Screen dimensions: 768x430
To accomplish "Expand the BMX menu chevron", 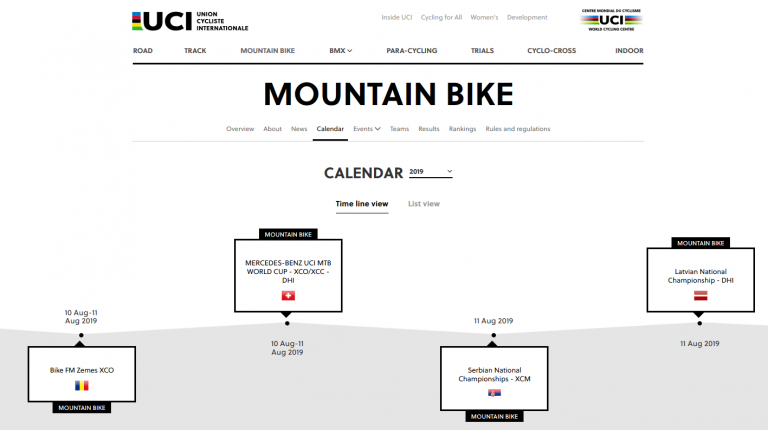I will point(350,50).
